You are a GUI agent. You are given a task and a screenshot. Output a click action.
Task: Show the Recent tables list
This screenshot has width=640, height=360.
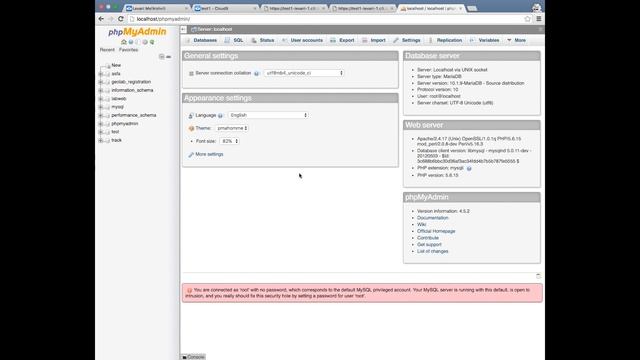coord(107,50)
